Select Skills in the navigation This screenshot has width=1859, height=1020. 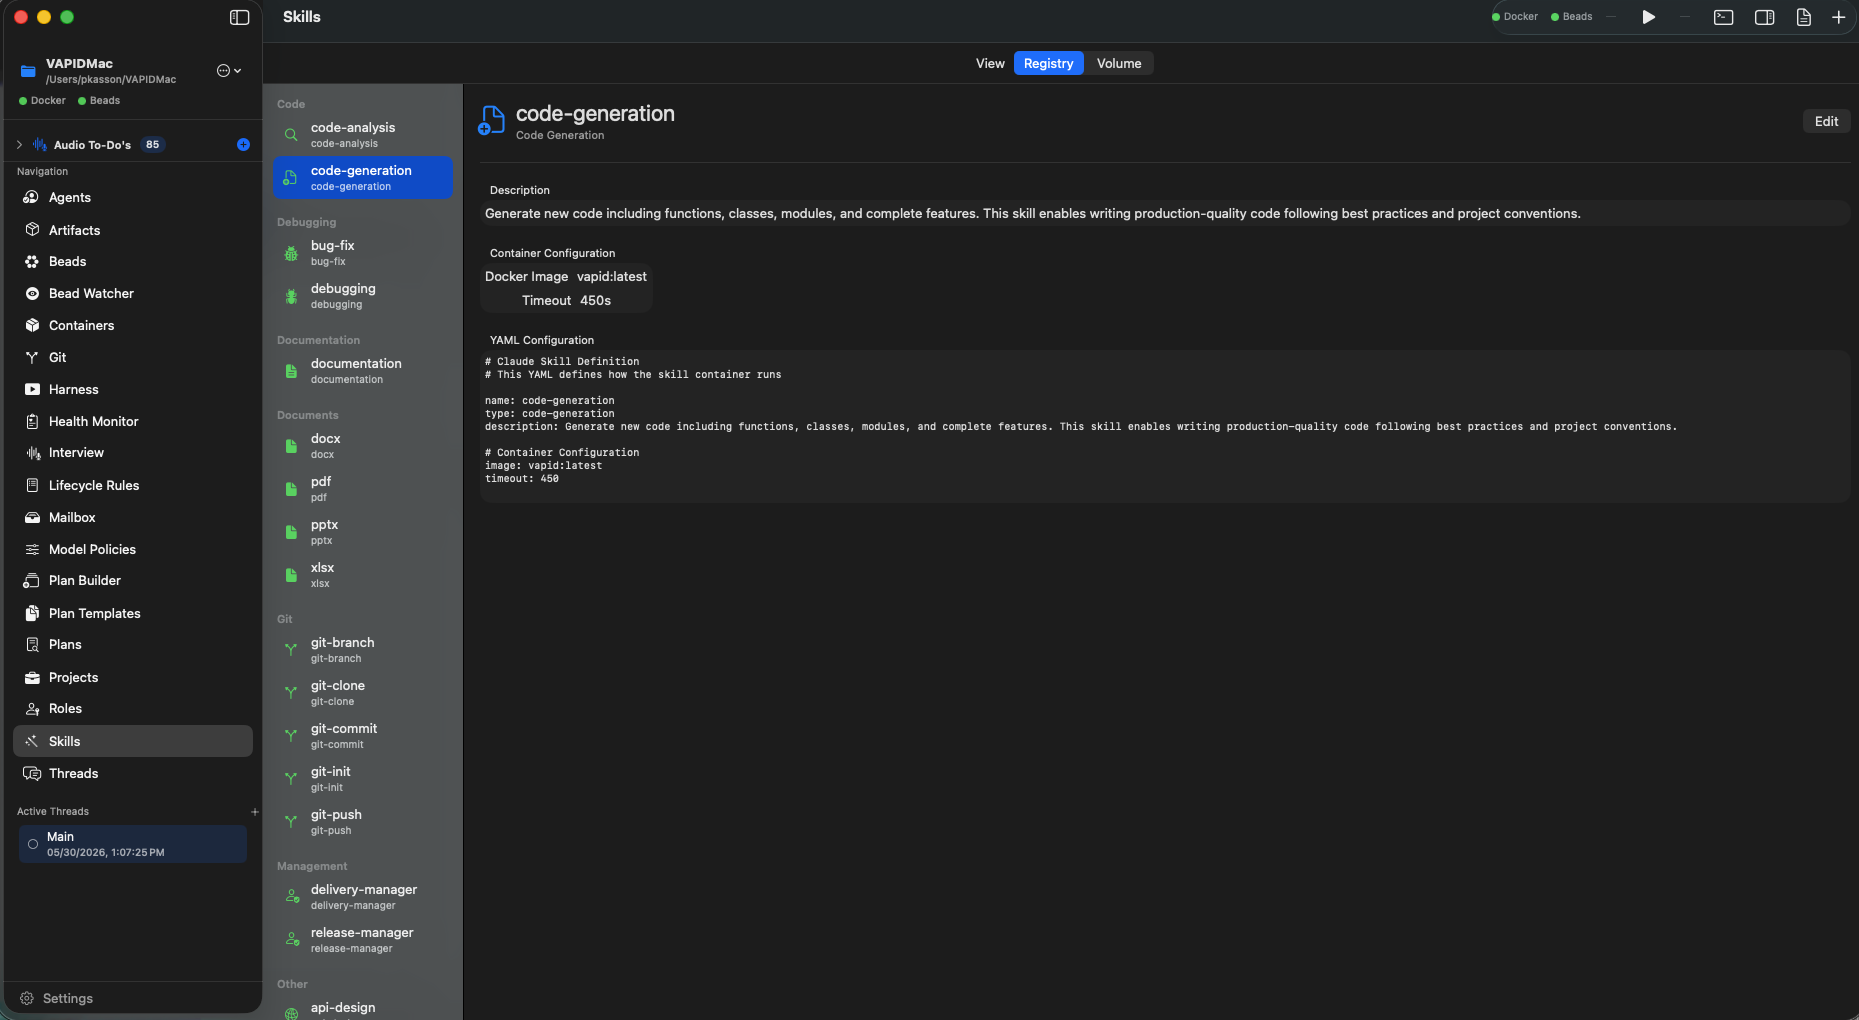[132, 742]
